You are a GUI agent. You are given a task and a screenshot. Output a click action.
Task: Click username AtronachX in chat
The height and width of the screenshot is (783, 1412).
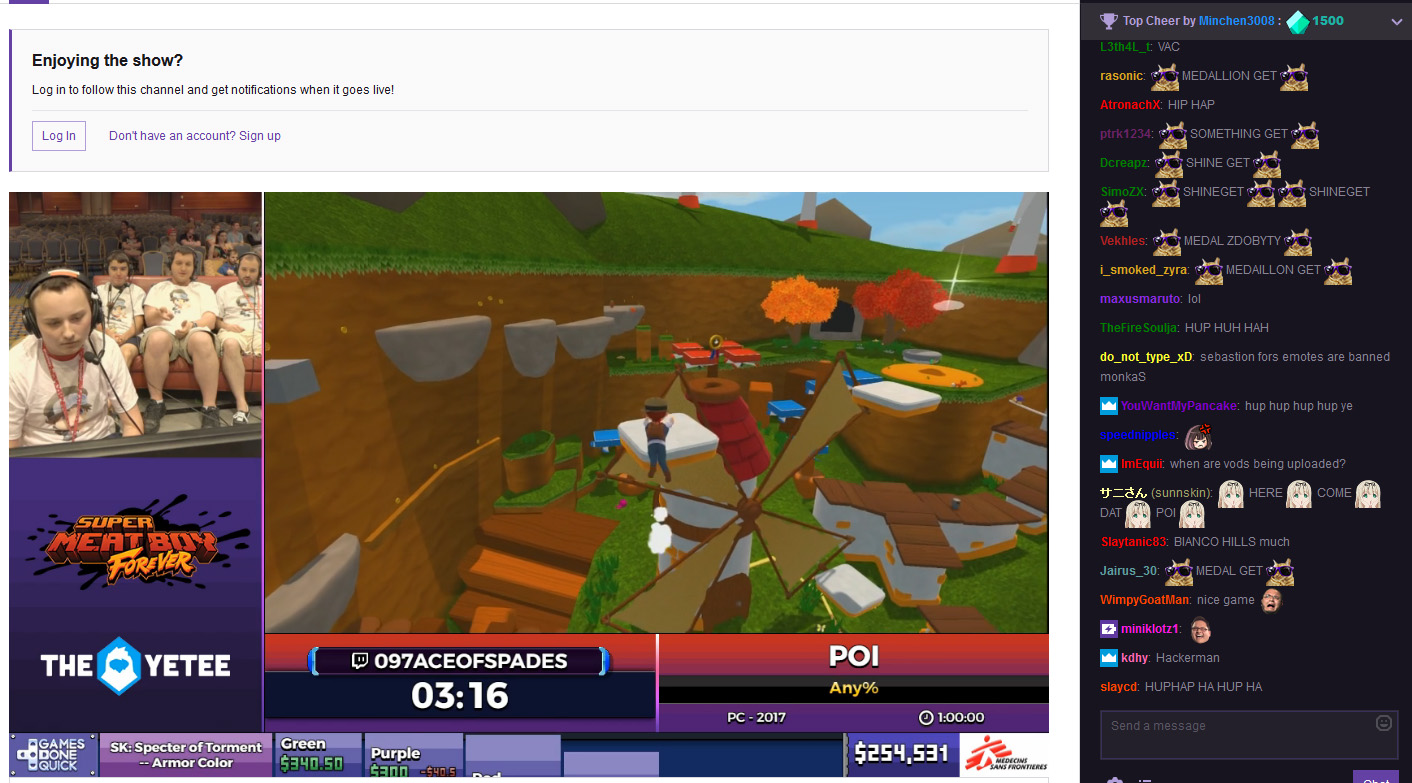(1131, 105)
